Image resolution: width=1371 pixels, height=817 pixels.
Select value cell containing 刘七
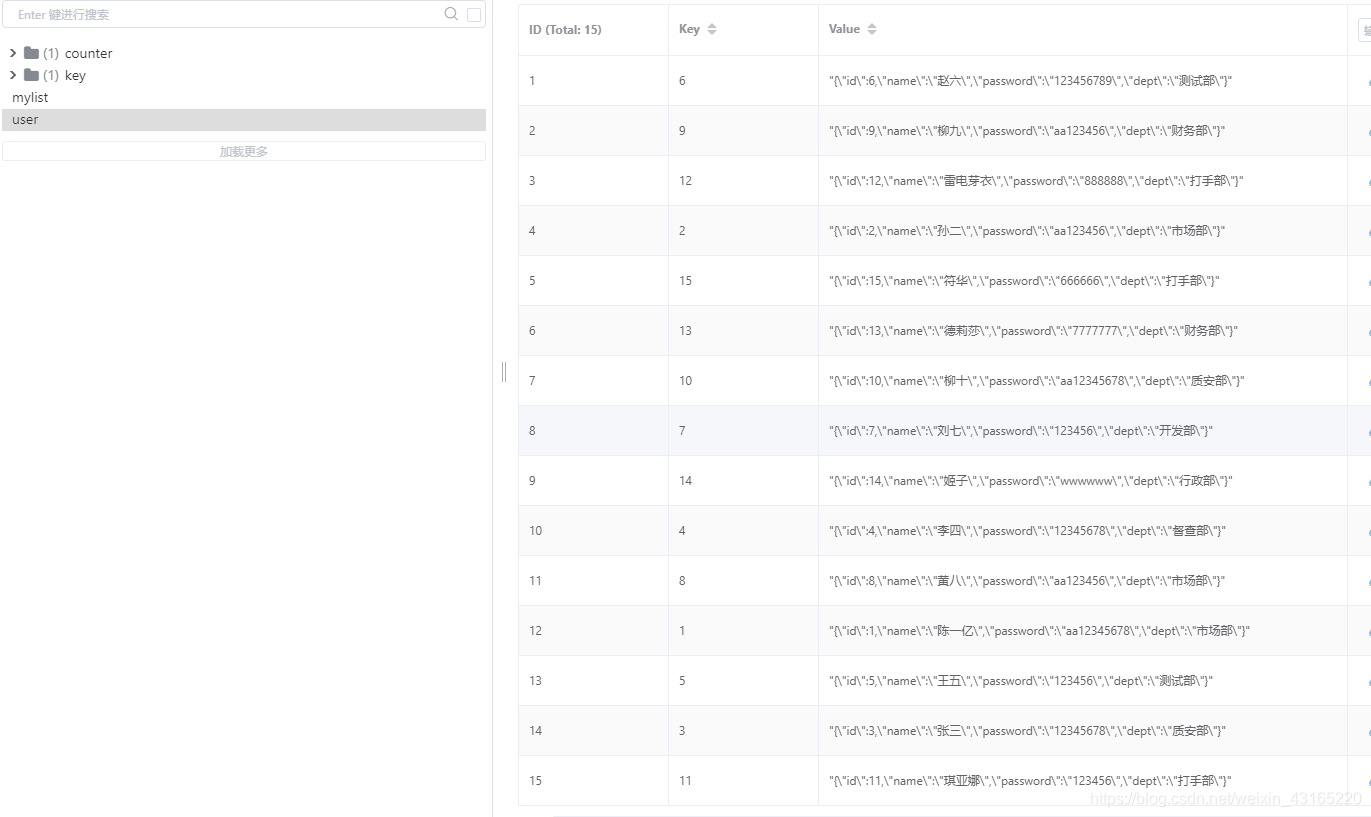(1083, 431)
